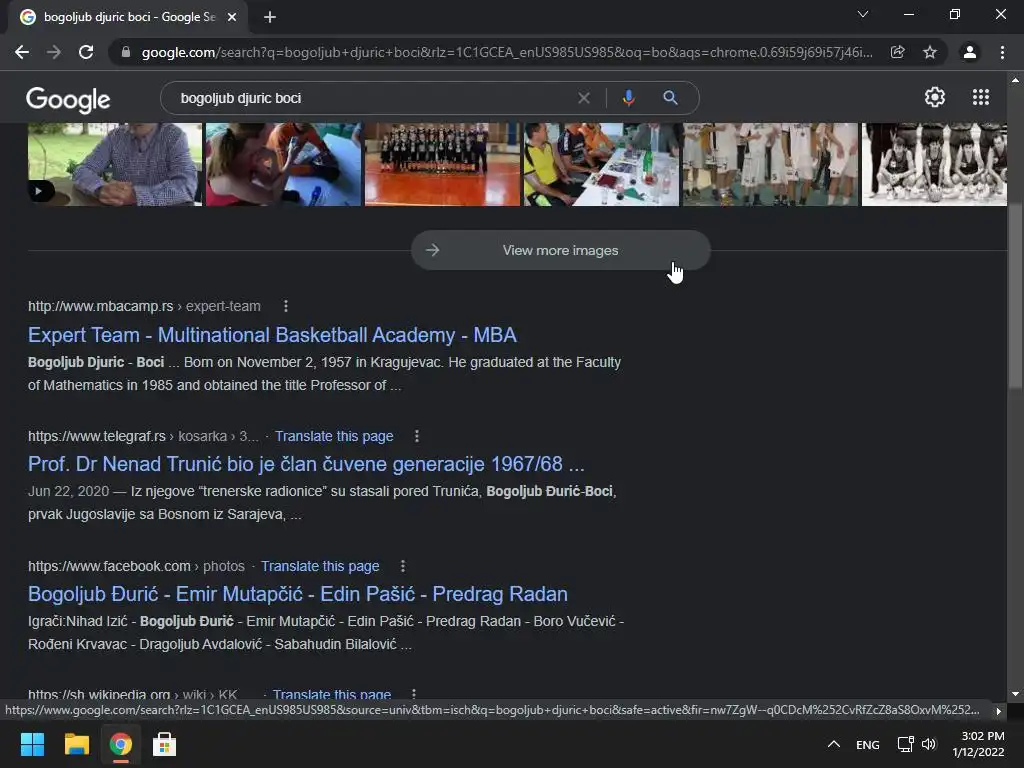1024x768 pixels.
Task: Show hidden system tray icons
Action: (834, 744)
